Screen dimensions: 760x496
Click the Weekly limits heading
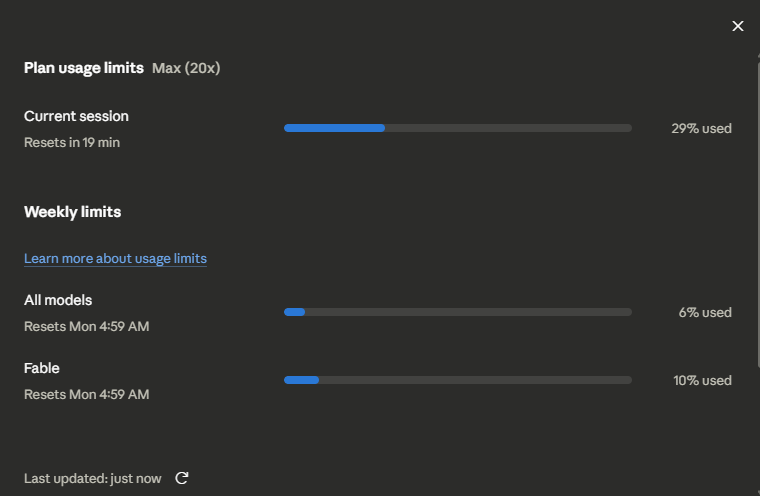point(72,212)
